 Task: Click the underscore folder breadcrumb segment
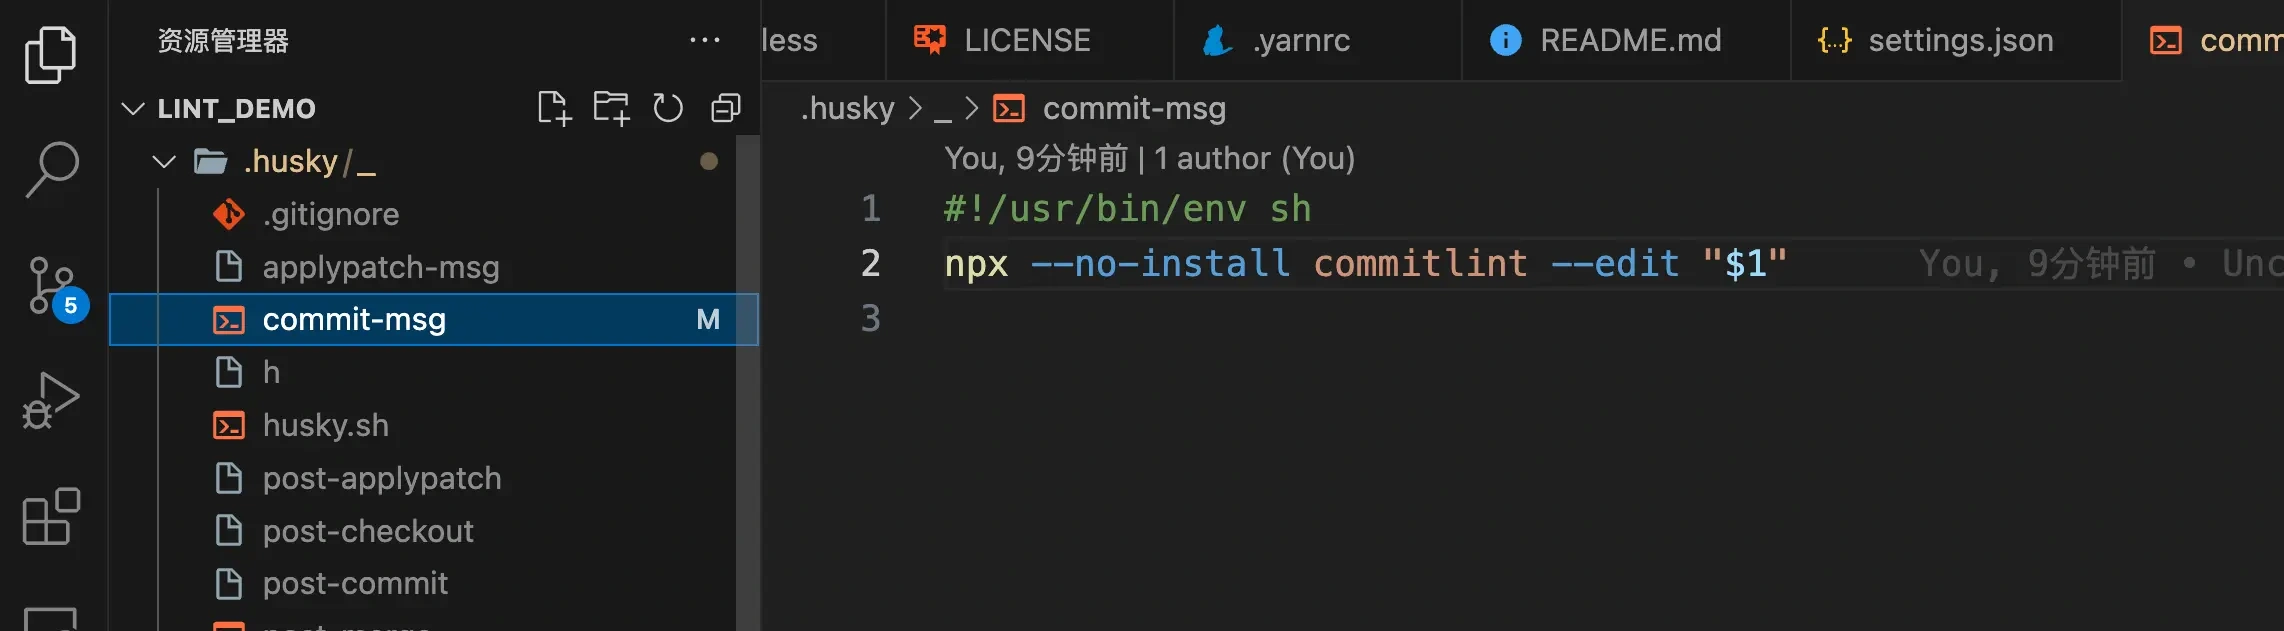[x=942, y=108]
